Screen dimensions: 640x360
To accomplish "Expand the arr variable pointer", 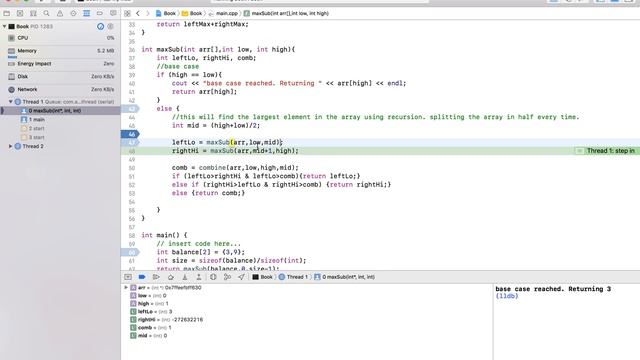I will point(126,287).
